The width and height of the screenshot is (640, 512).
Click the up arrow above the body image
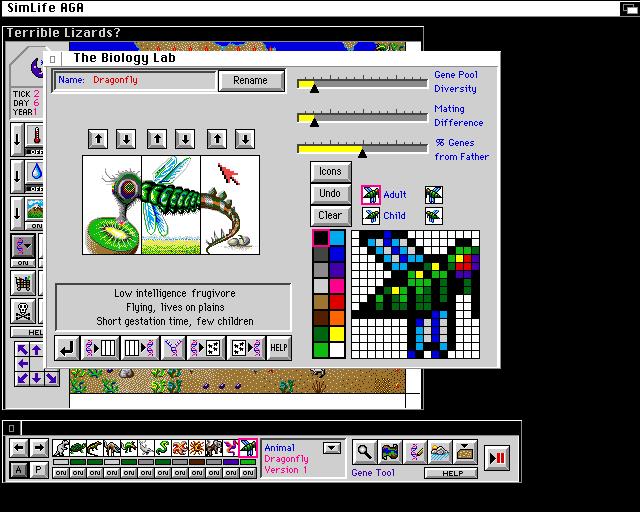157,139
